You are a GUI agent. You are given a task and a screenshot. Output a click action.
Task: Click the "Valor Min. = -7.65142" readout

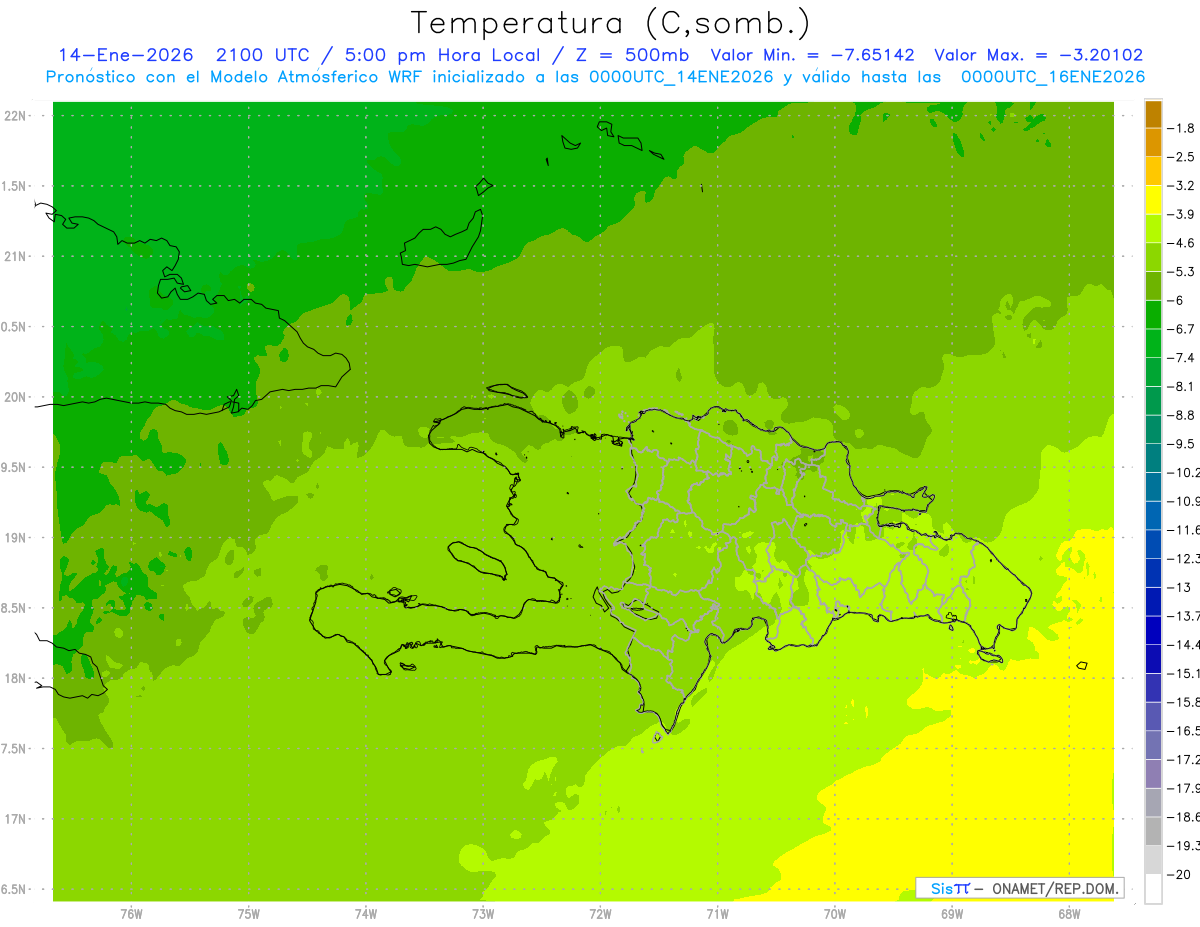tap(815, 55)
